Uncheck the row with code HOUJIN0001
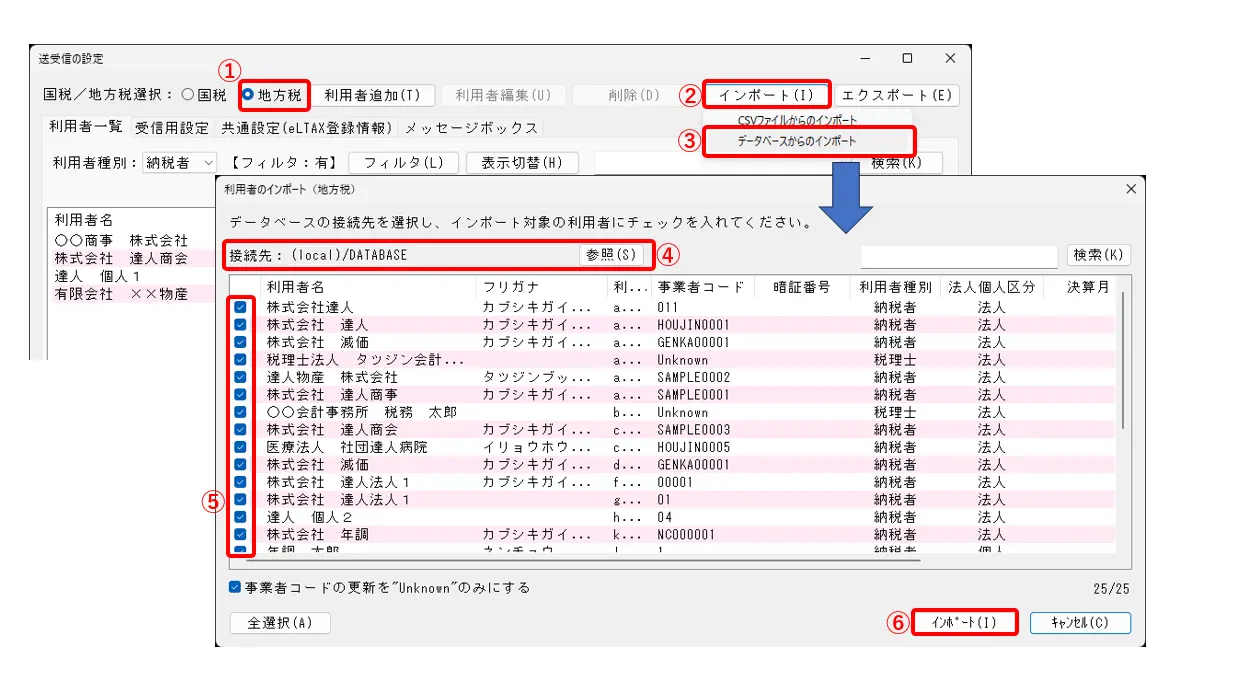 pos(240,325)
